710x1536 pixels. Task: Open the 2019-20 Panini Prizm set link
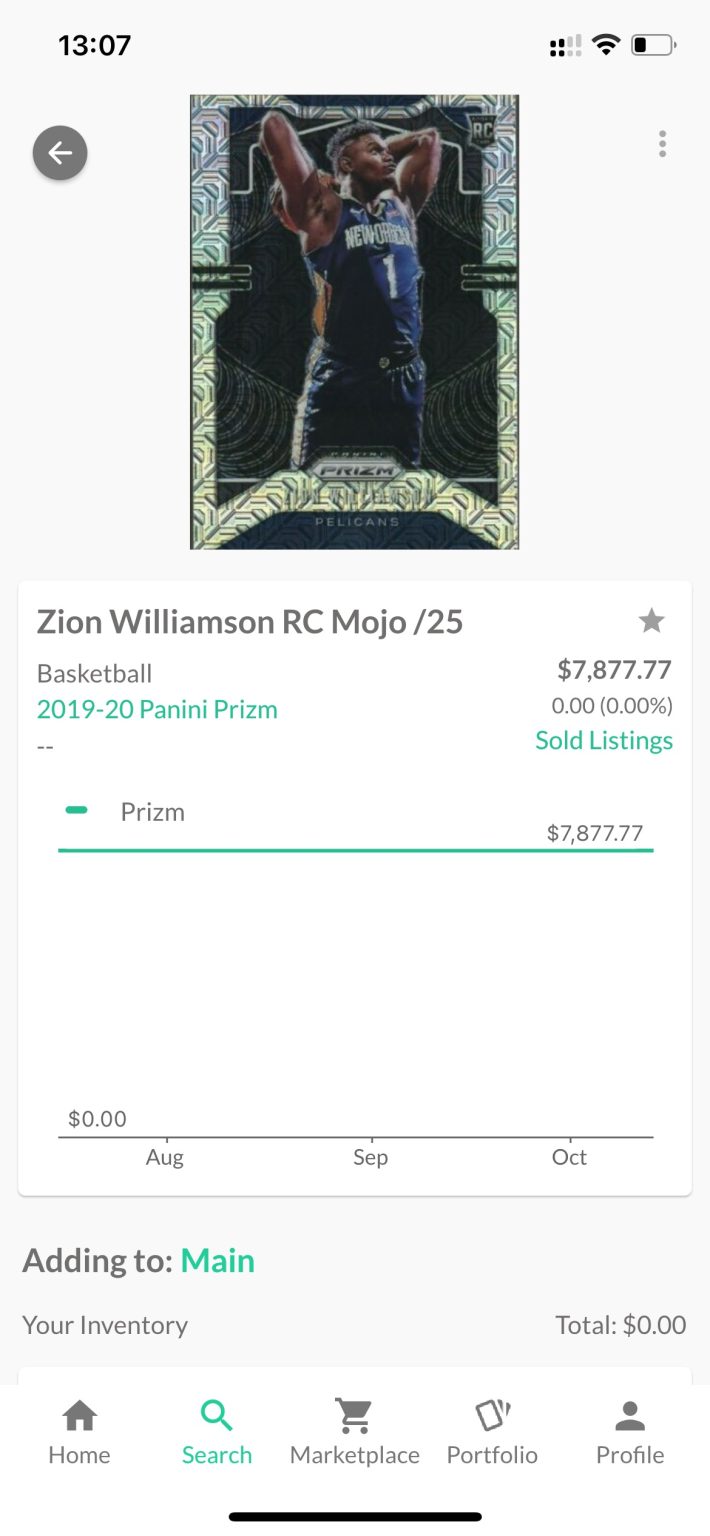[x=157, y=710]
